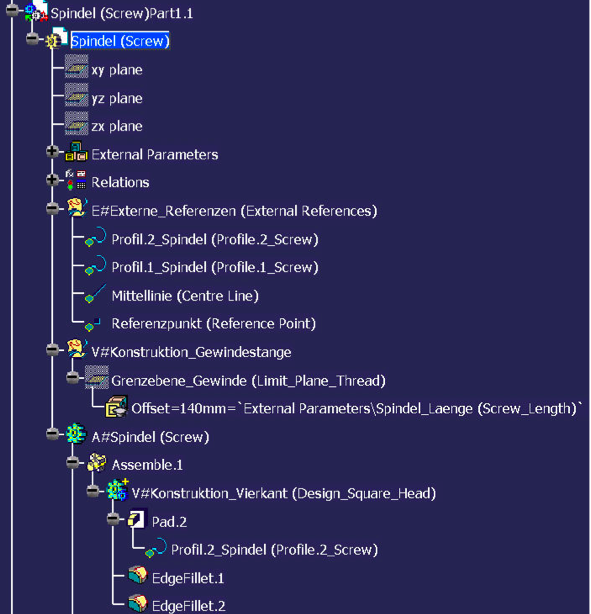Collapse the V#Konstruktion_Gewindestange node
Screen dimensions: 591x614
click(52, 349)
